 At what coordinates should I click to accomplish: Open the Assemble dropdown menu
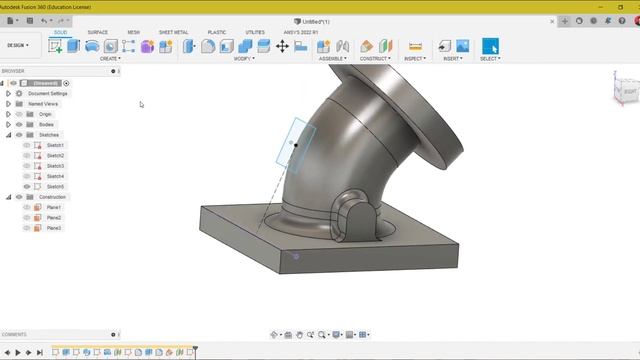click(333, 59)
